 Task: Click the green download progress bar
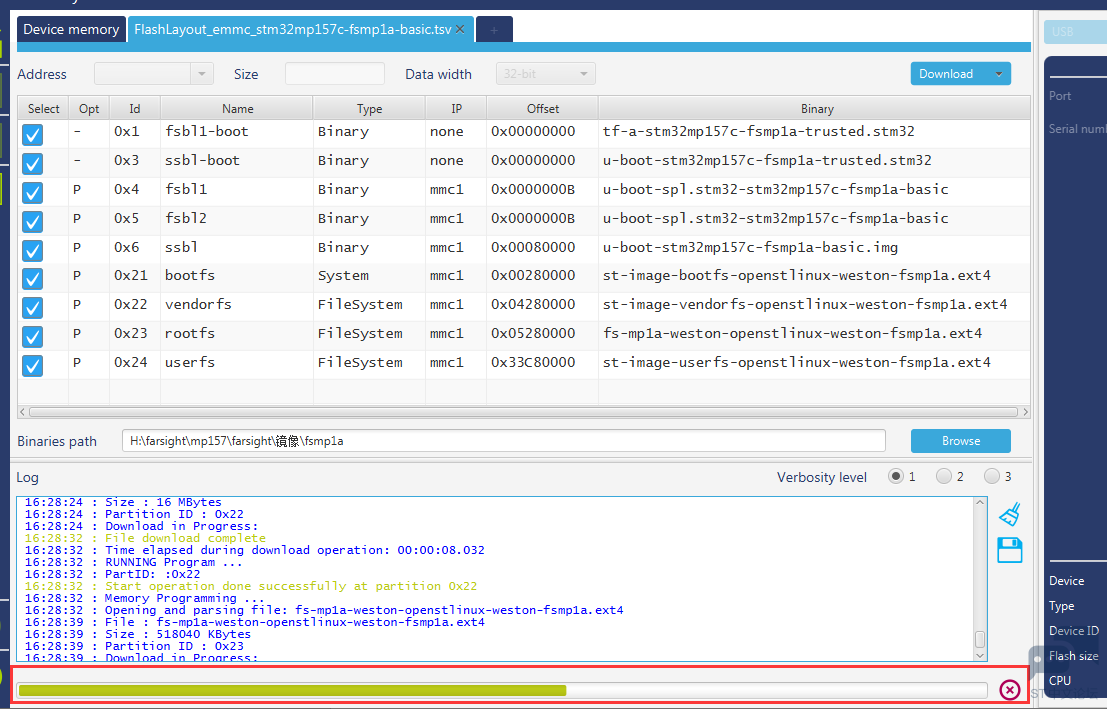292,690
